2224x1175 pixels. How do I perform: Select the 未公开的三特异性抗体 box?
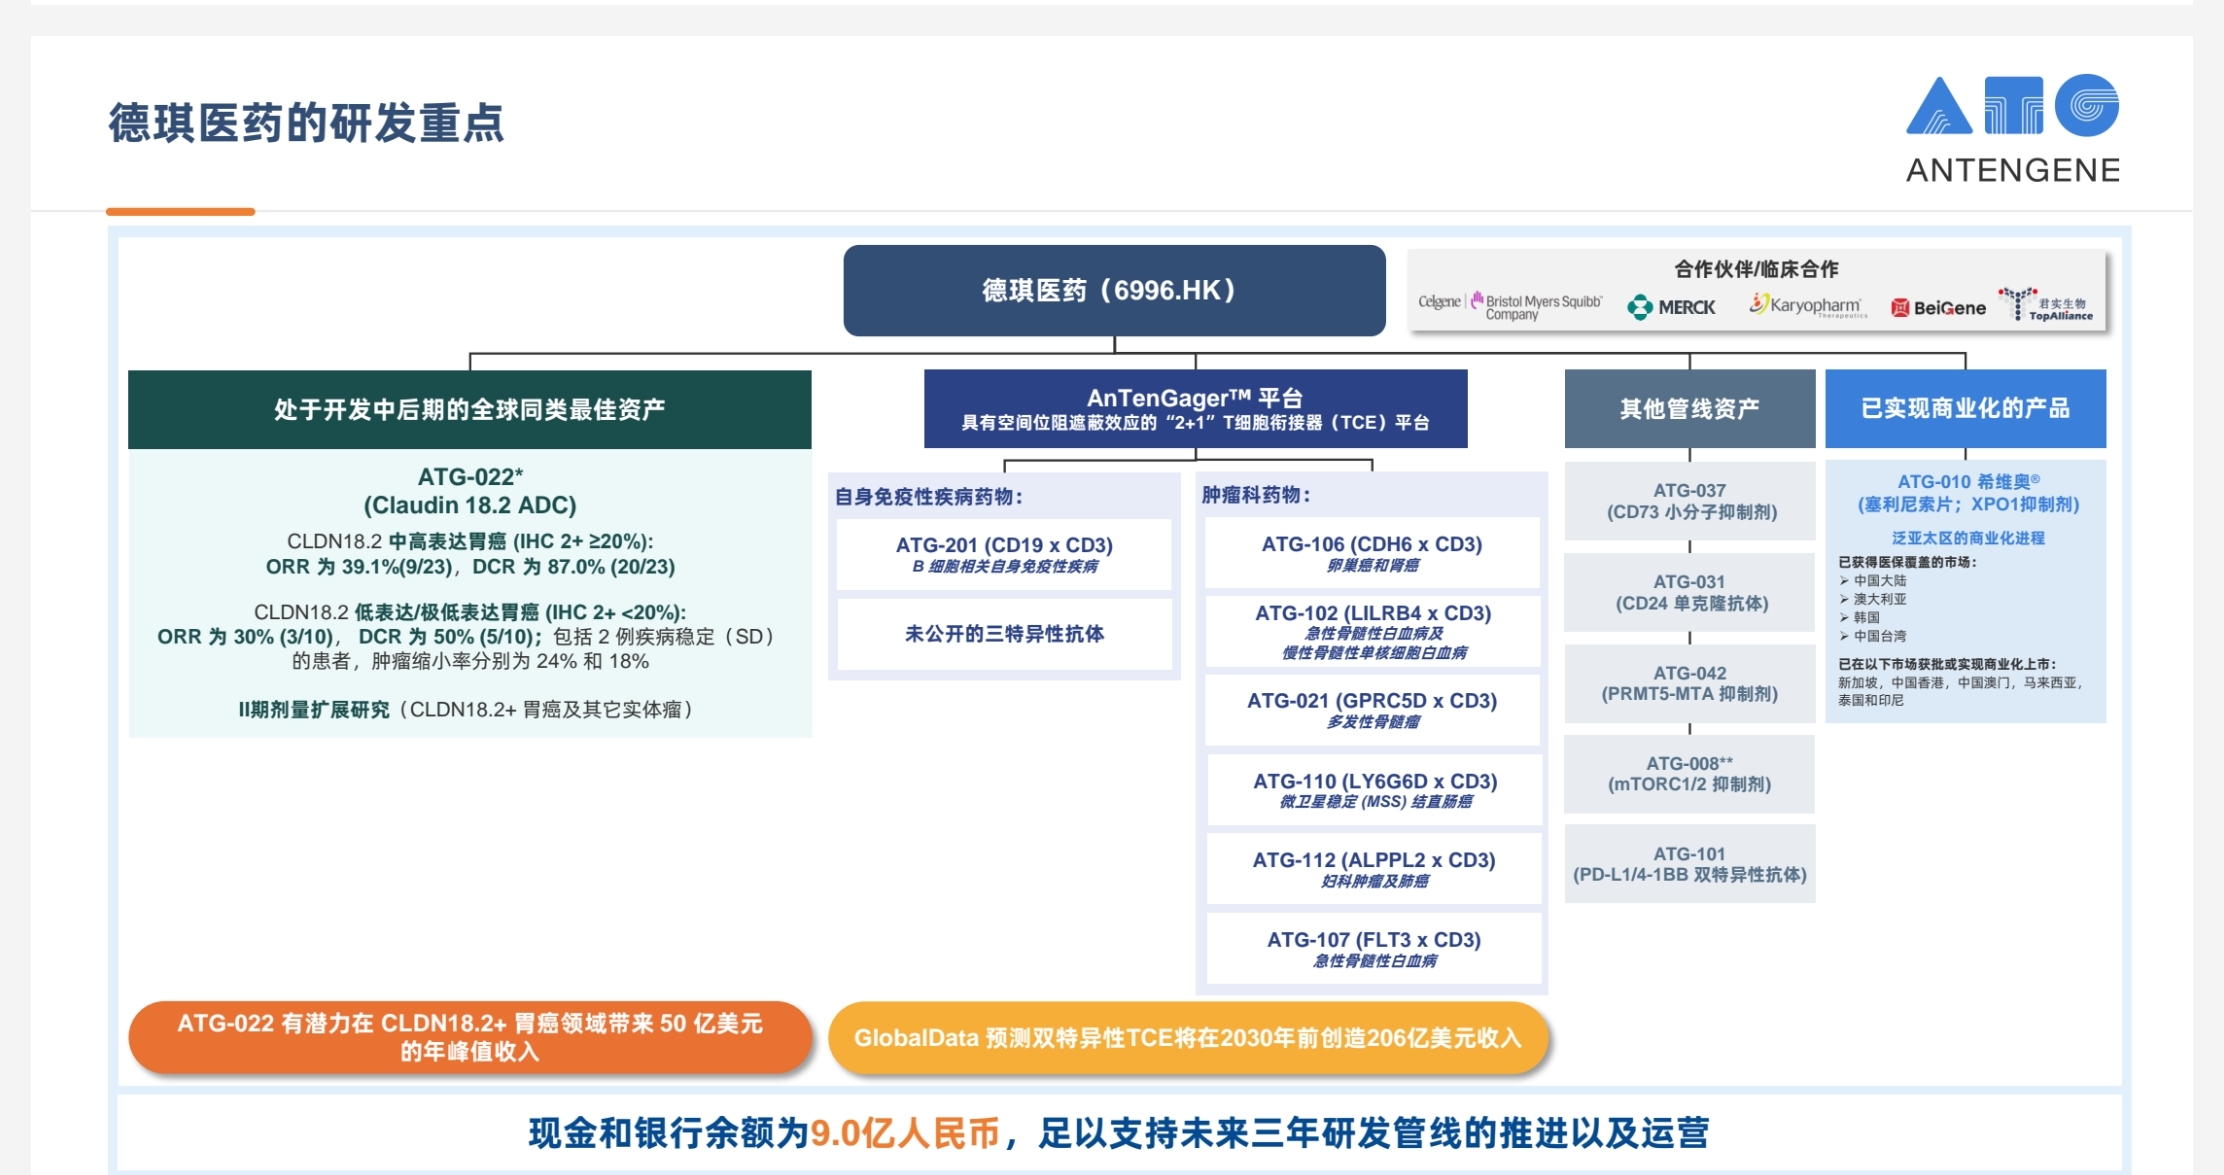(1004, 634)
